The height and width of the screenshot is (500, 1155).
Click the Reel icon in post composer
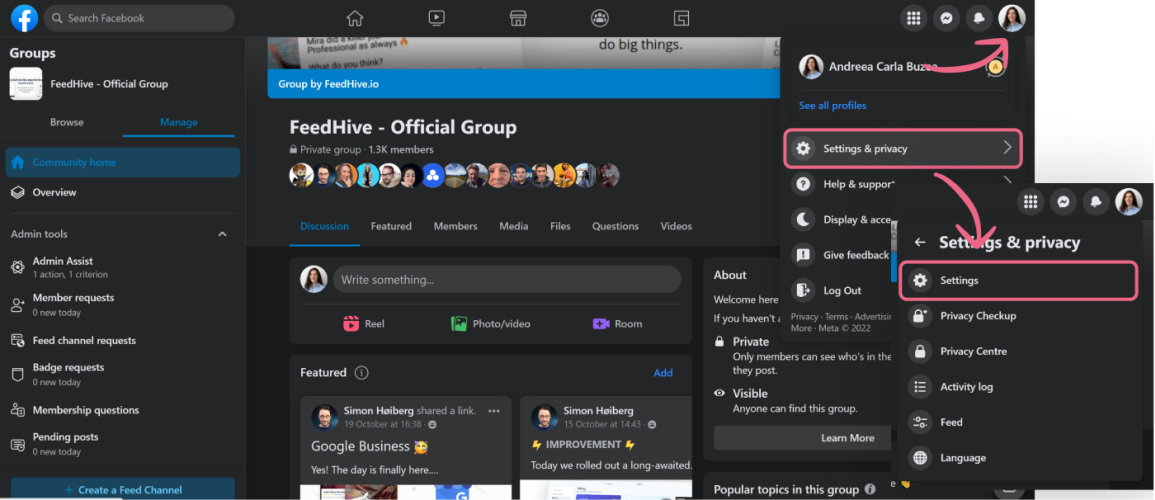[x=352, y=324]
